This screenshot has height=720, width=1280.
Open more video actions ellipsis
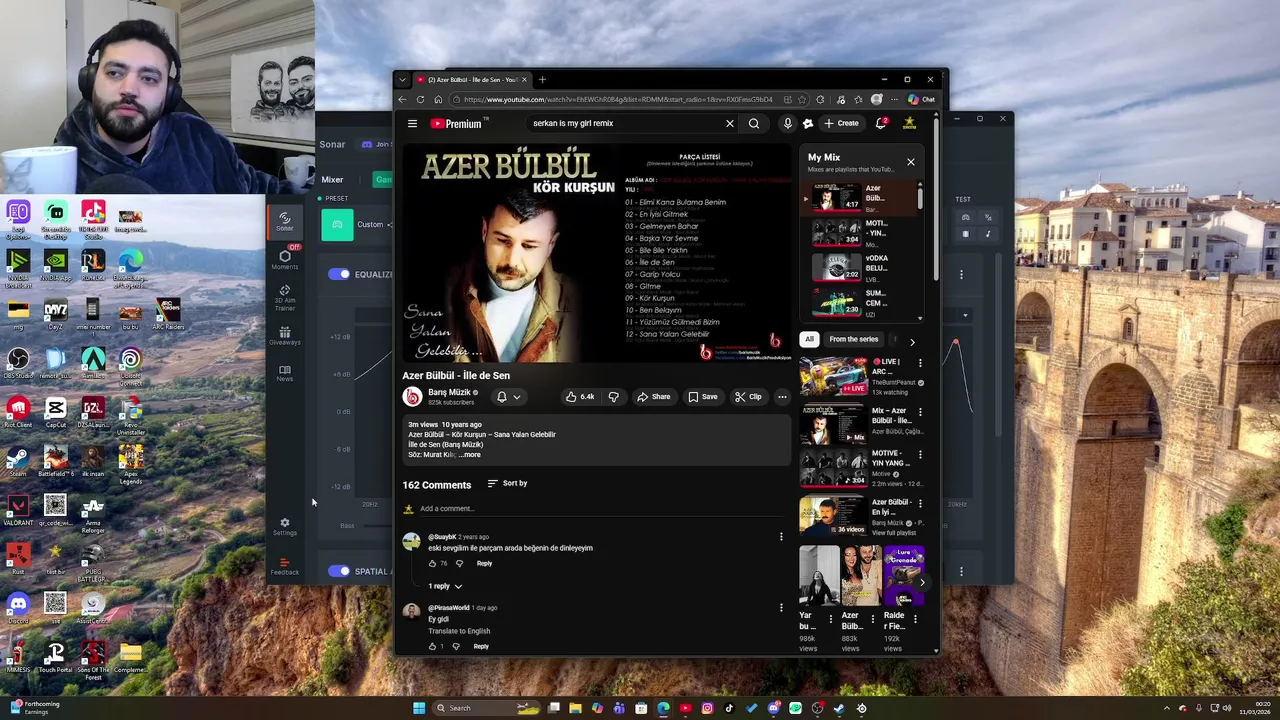pyautogui.click(x=782, y=397)
